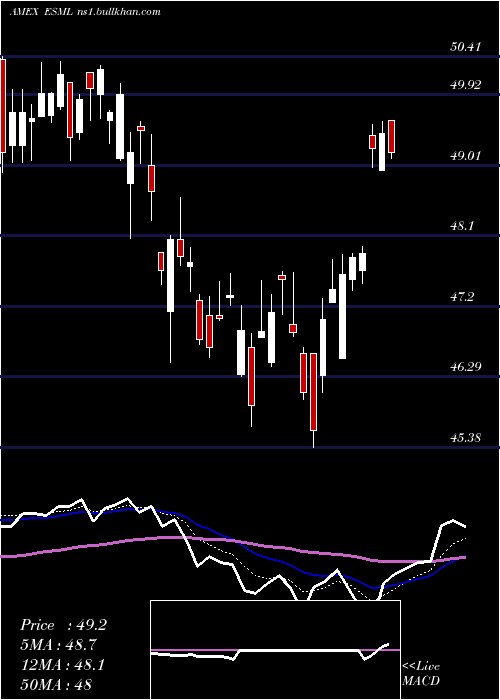The image size is (500, 700).
Task: Click the 45.38 price level label
Action: pos(466,437)
